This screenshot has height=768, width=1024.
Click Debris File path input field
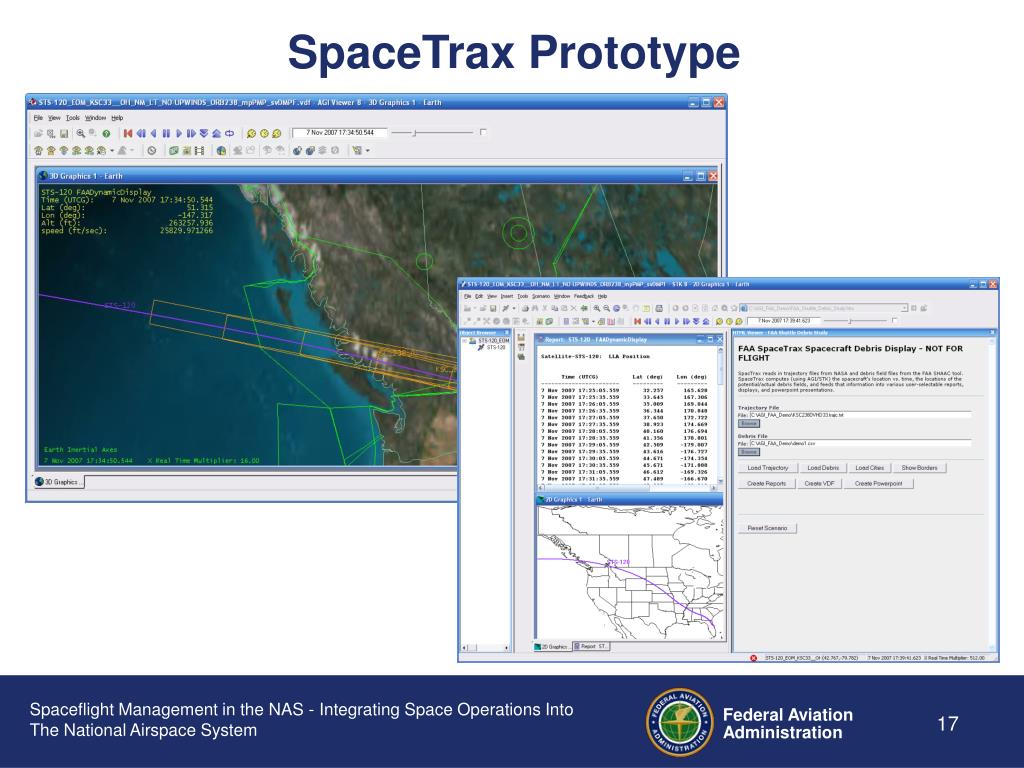point(860,443)
